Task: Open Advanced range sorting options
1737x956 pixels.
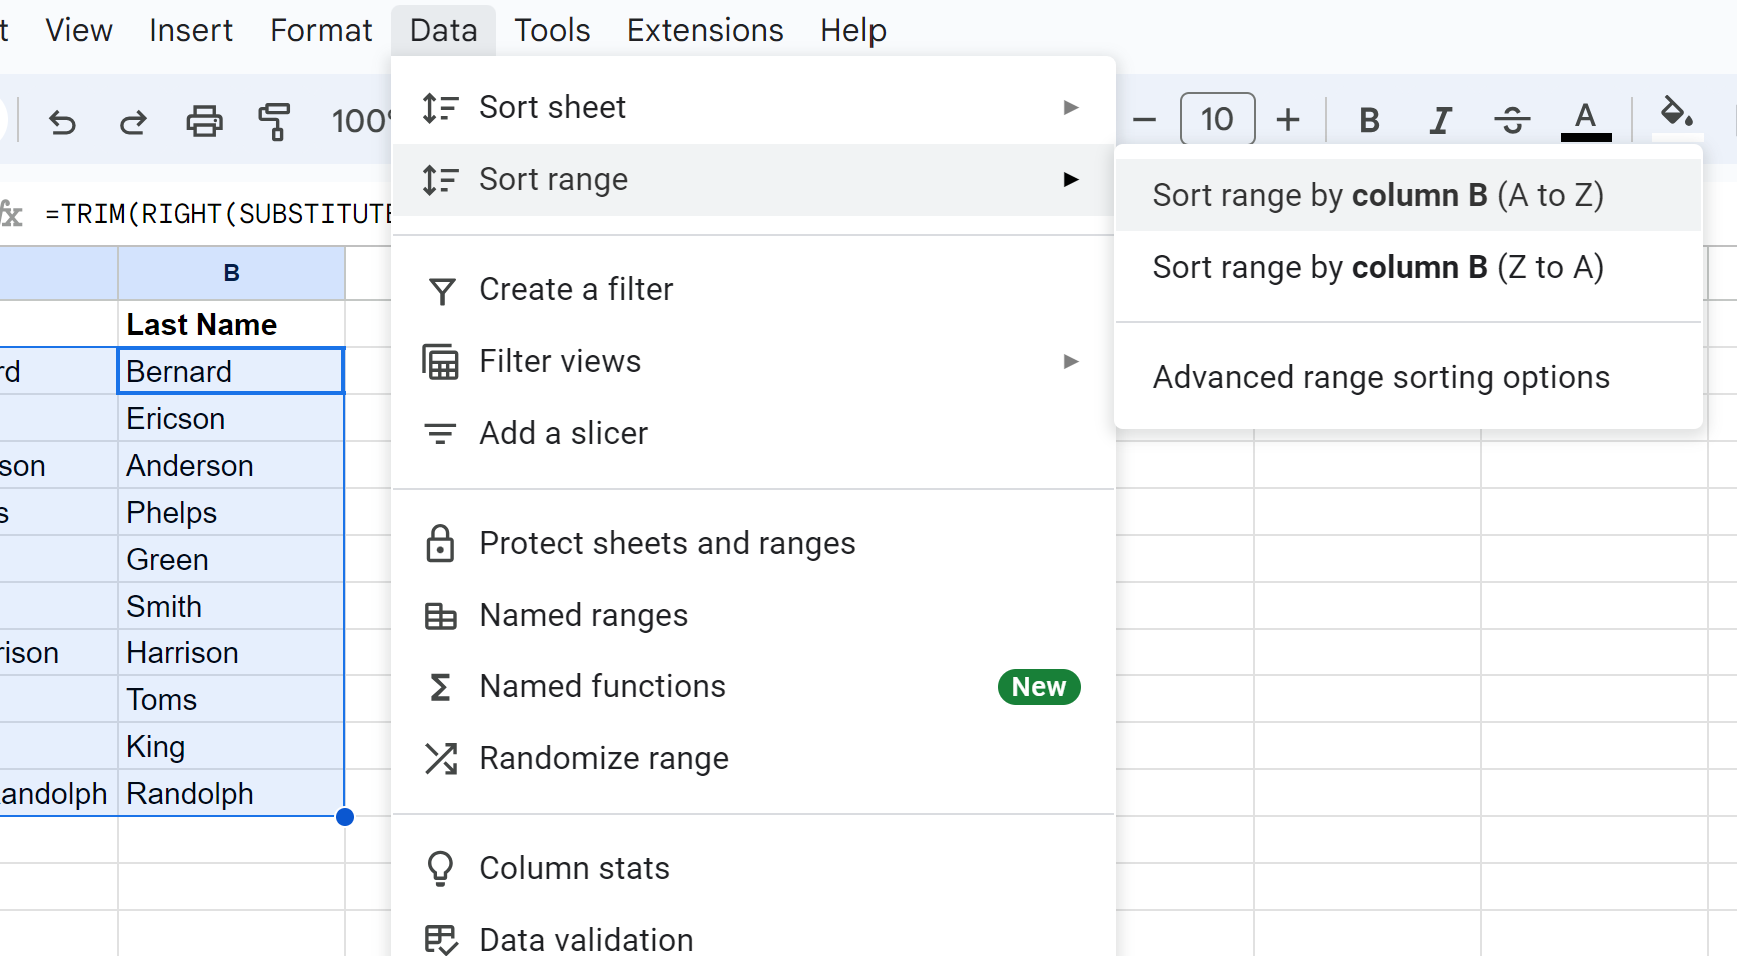Action: [x=1408, y=377]
